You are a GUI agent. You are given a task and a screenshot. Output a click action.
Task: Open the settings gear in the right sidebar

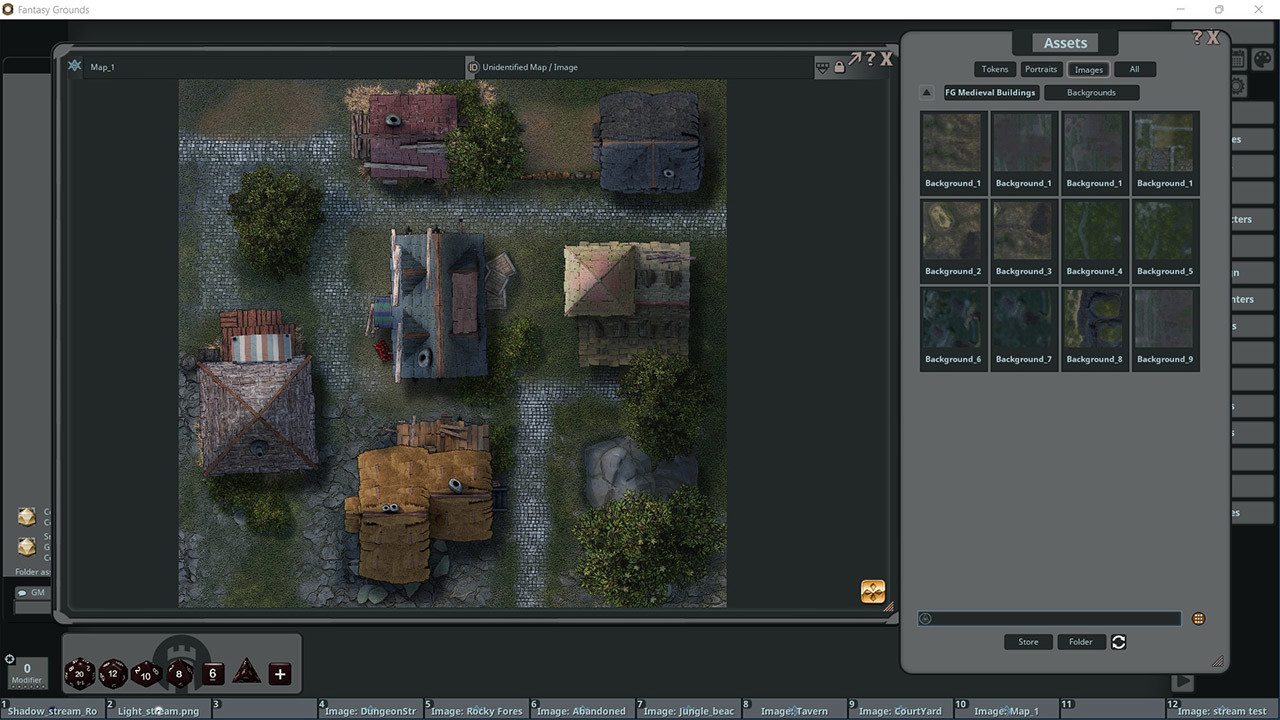pyautogui.click(x=1237, y=85)
